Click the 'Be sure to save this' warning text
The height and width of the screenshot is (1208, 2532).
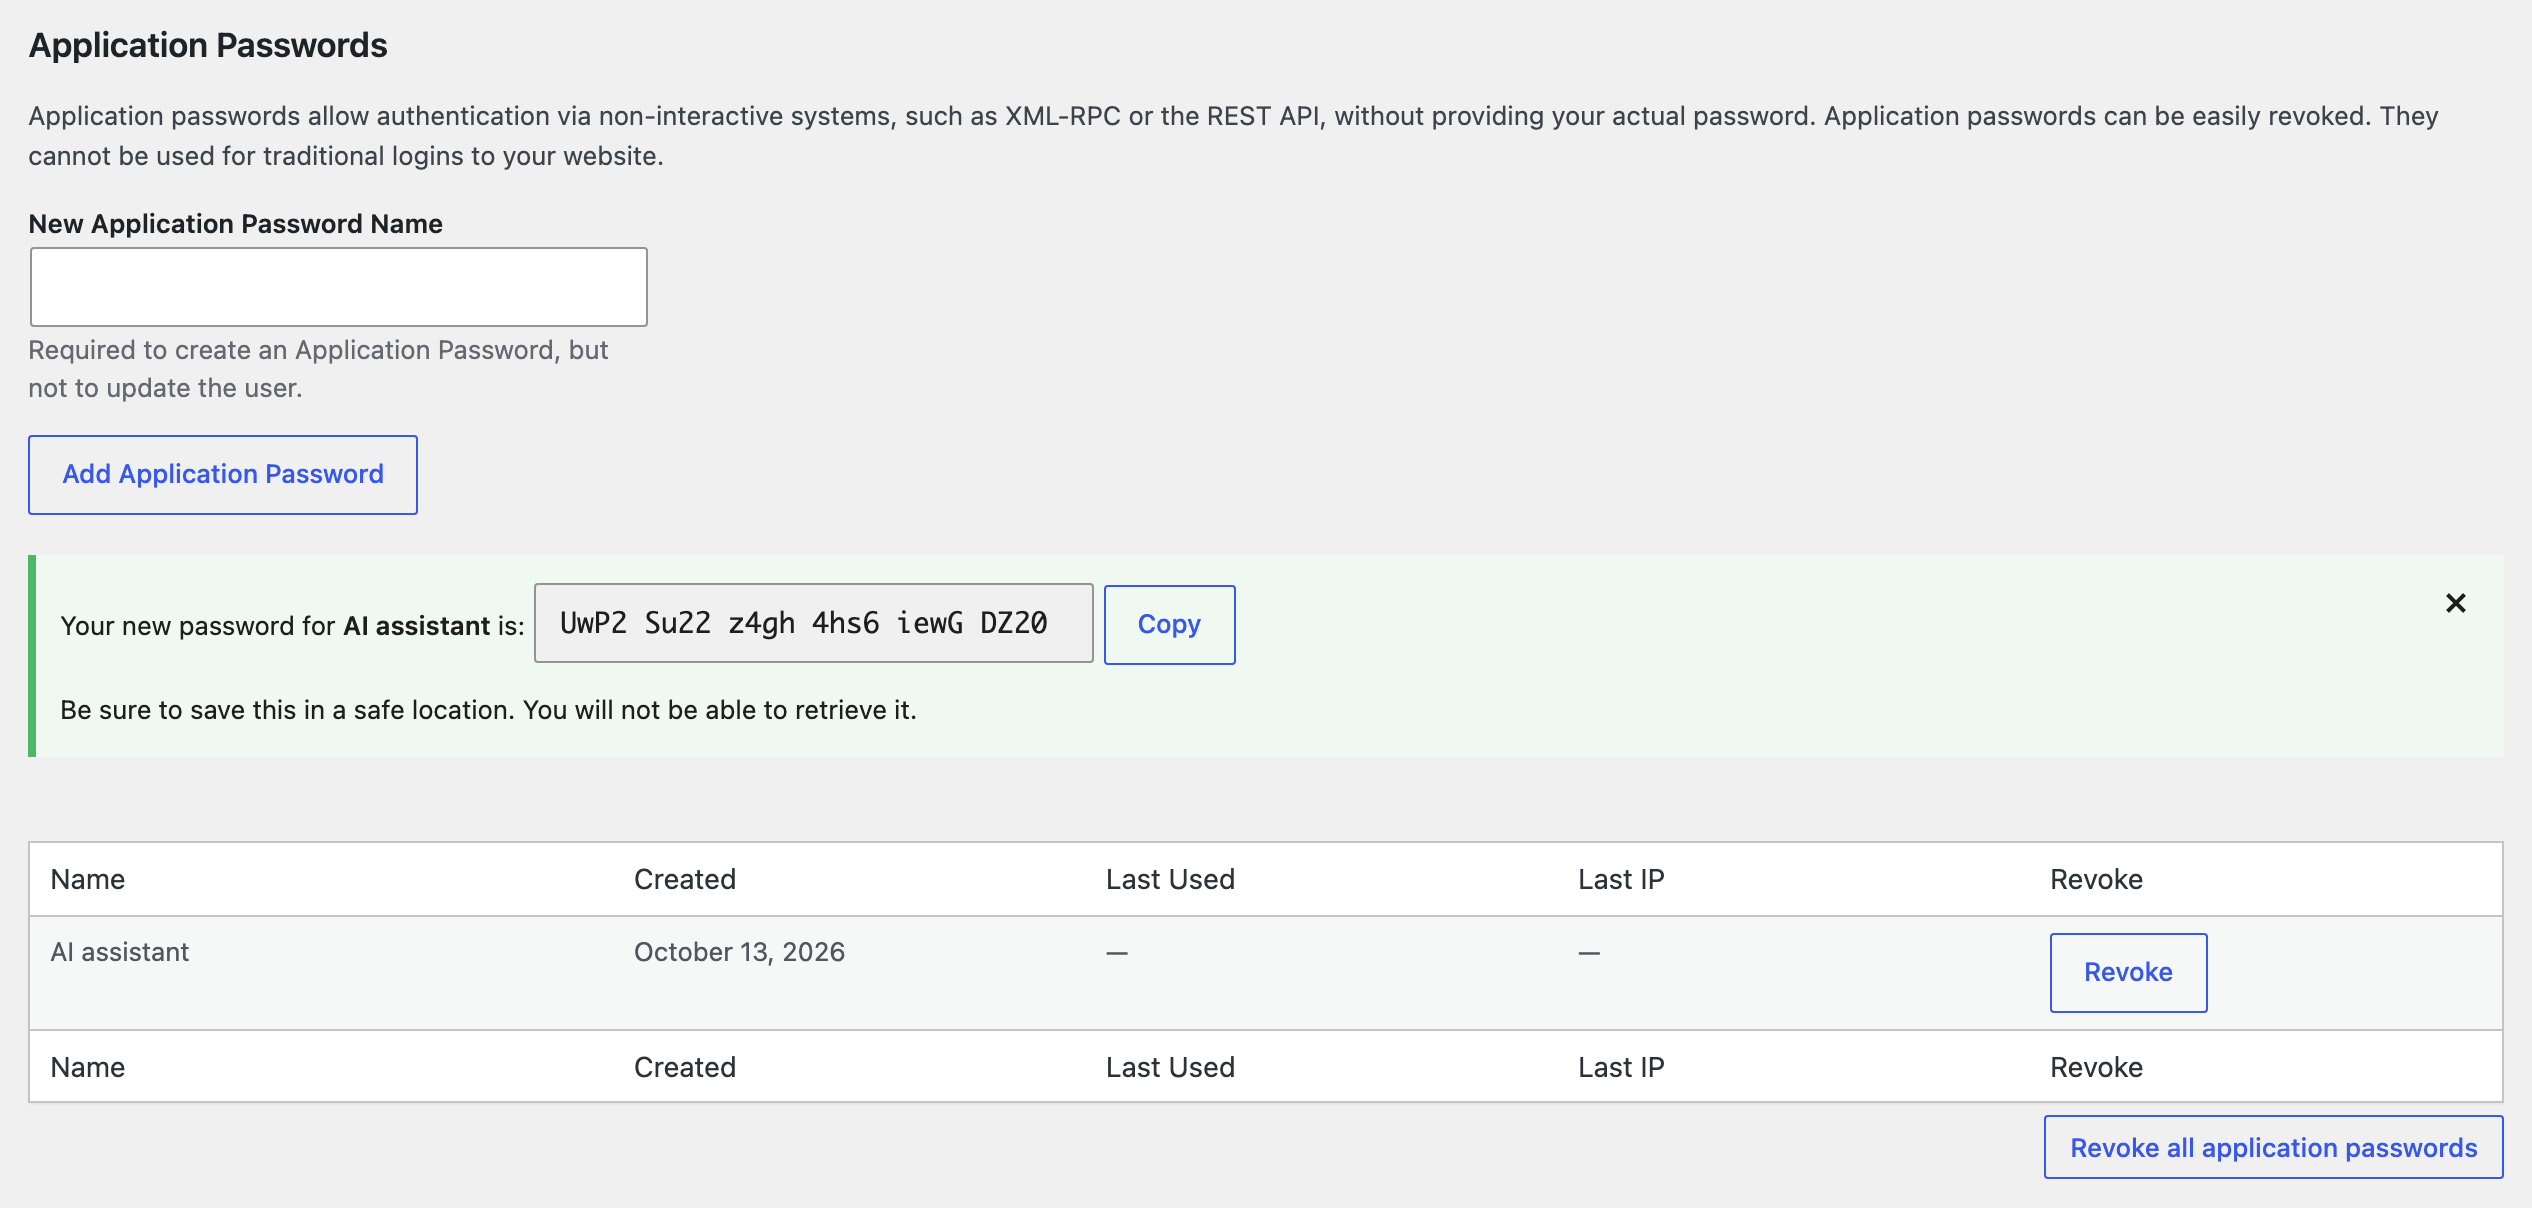coord(489,710)
